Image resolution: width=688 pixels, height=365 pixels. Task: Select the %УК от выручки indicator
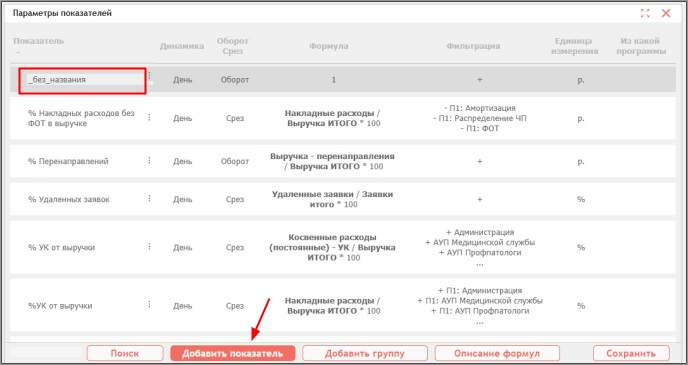(x=60, y=306)
